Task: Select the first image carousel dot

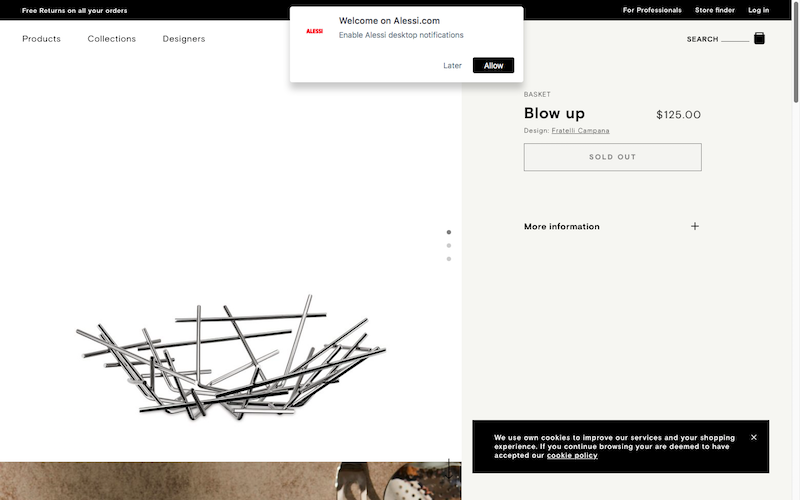Action: click(449, 232)
